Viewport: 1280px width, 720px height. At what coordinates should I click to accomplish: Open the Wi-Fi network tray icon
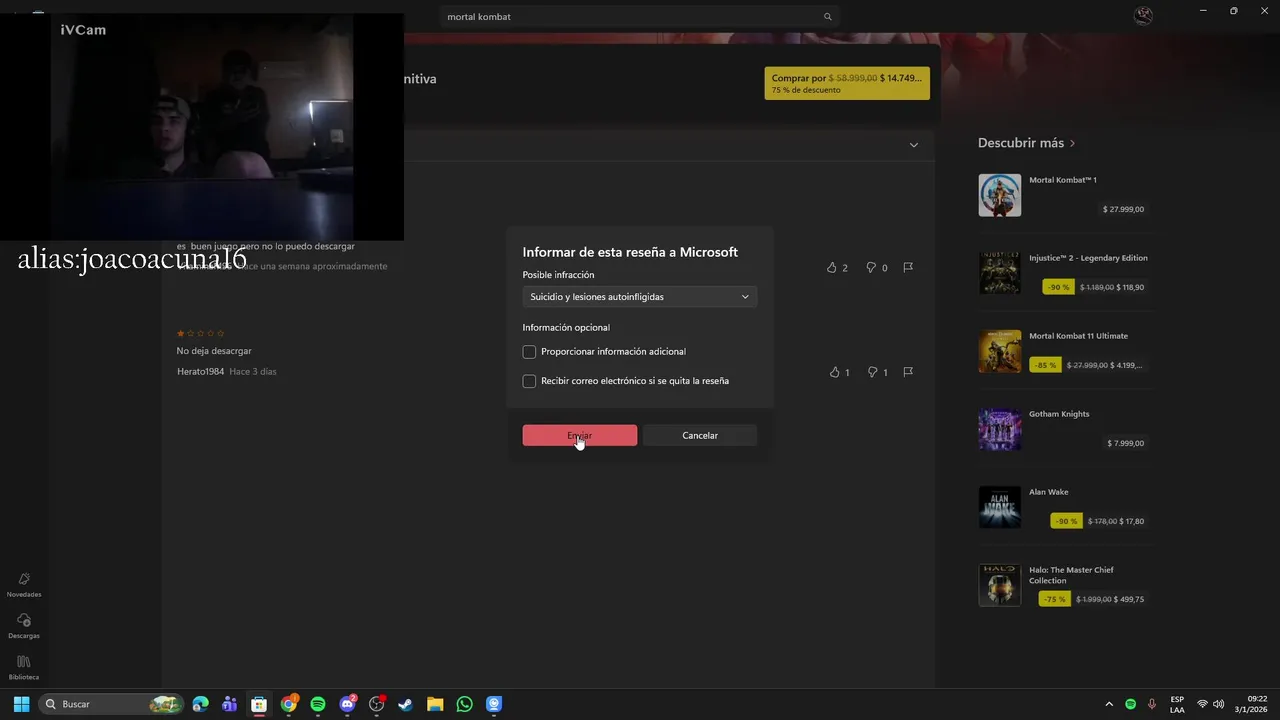pyautogui.click(x=1202, y=704)
